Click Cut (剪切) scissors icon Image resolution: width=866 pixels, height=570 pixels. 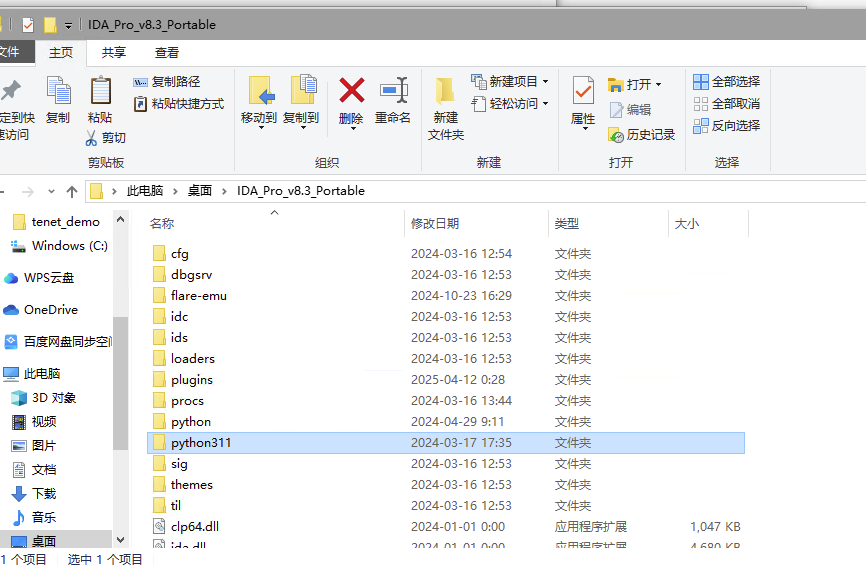tap(106, 138)
